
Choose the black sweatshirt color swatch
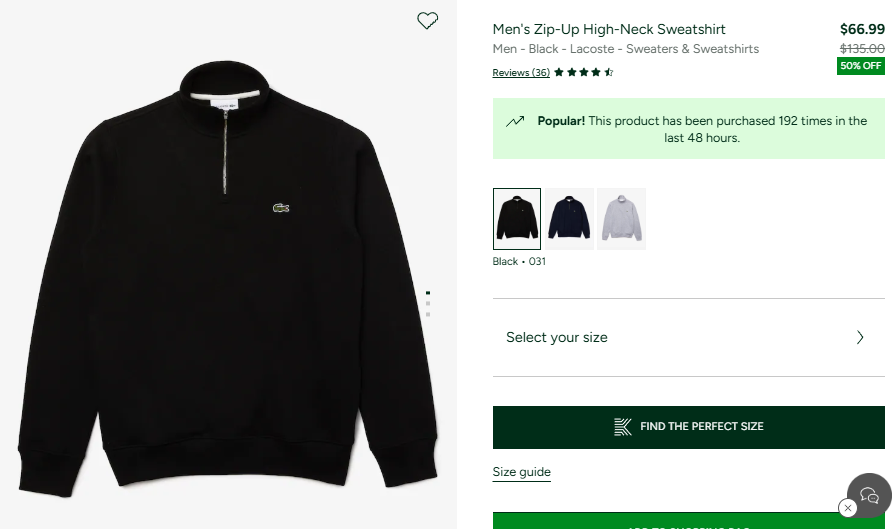(517, 218)
